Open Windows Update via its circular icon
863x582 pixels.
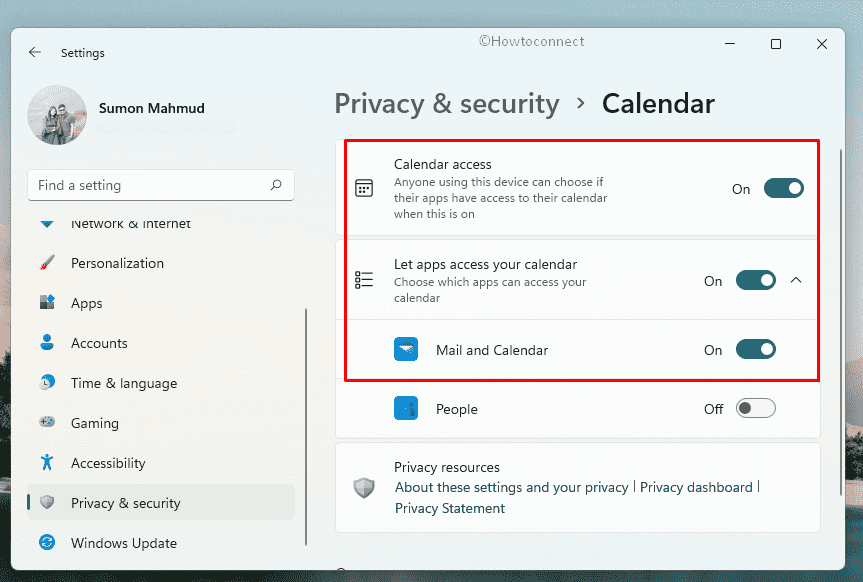point(49,542)
